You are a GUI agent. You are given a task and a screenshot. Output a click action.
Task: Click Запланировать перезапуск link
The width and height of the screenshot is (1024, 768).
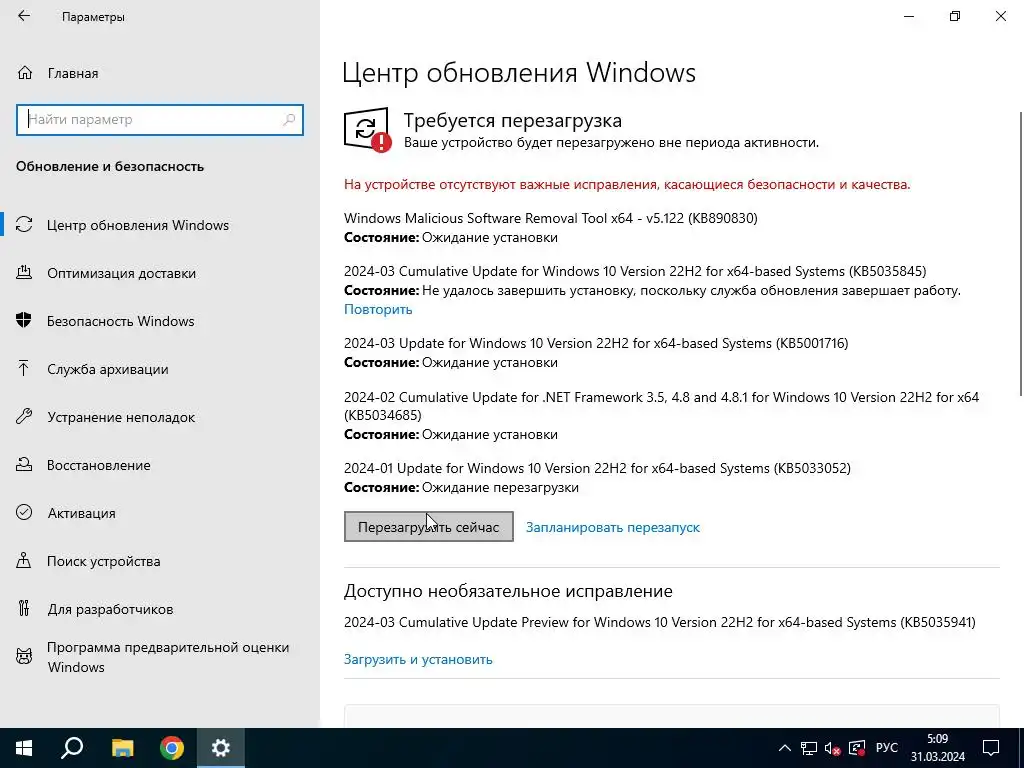point(613,527)
